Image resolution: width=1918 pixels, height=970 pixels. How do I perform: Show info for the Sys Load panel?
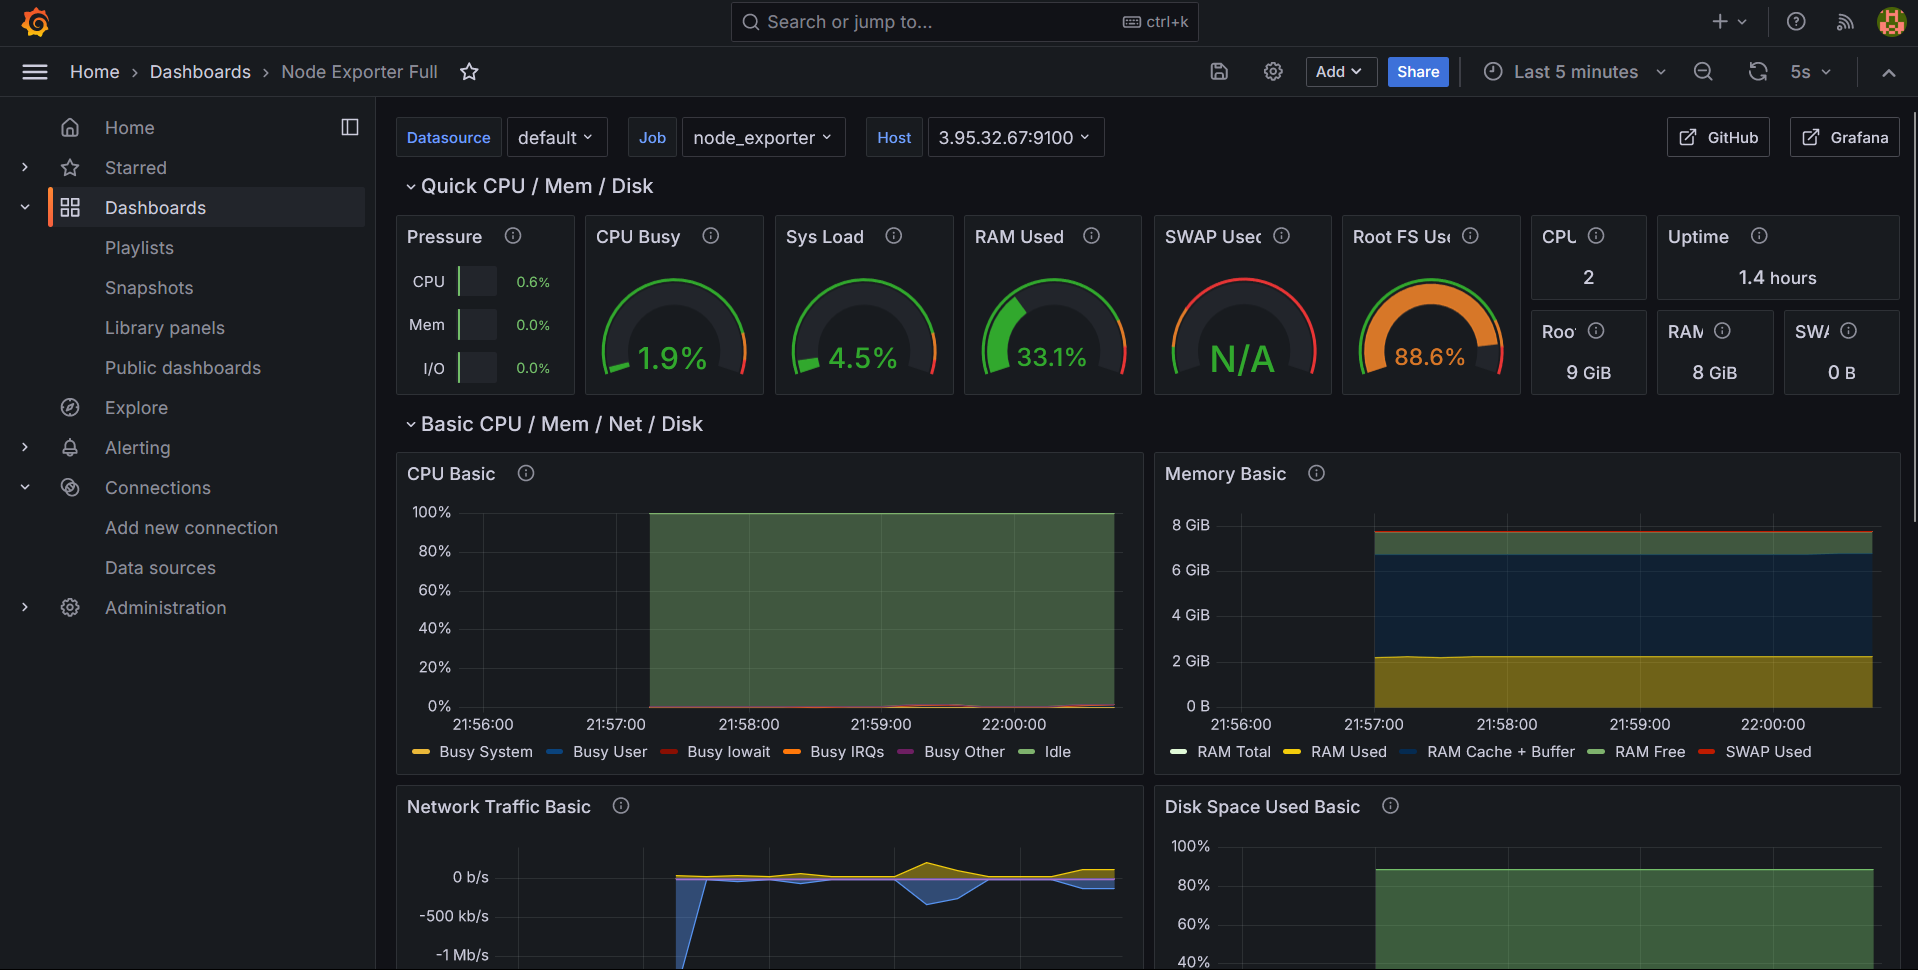[x=894, y=236]
